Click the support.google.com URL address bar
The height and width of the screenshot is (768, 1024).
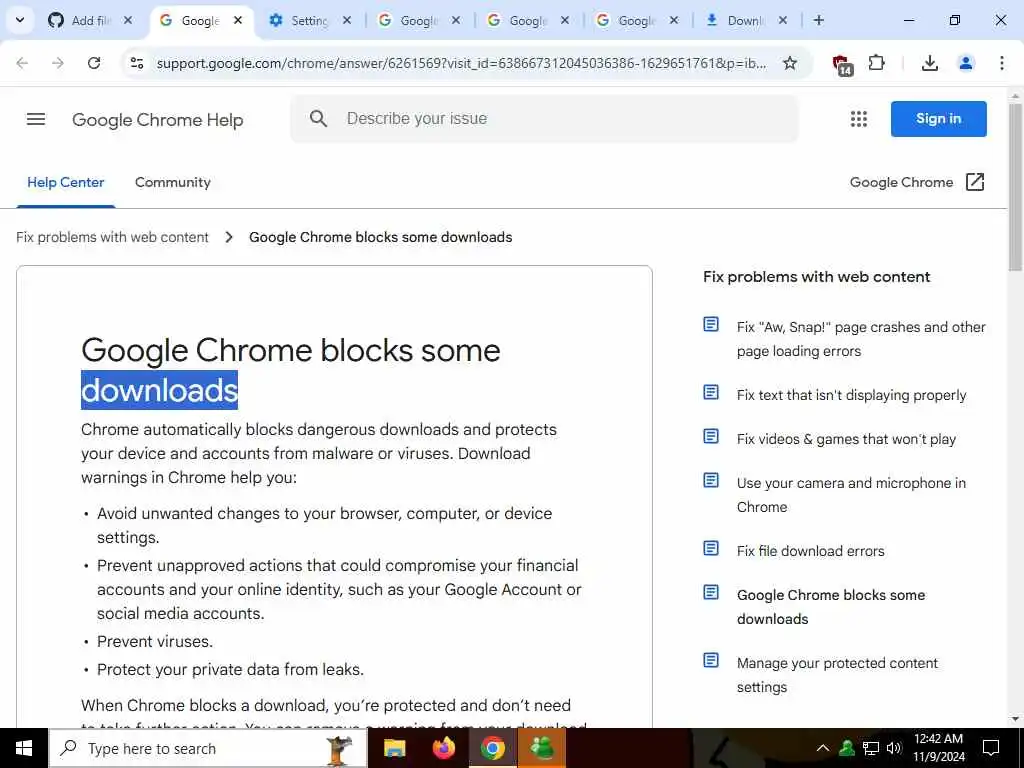point(461,63)
